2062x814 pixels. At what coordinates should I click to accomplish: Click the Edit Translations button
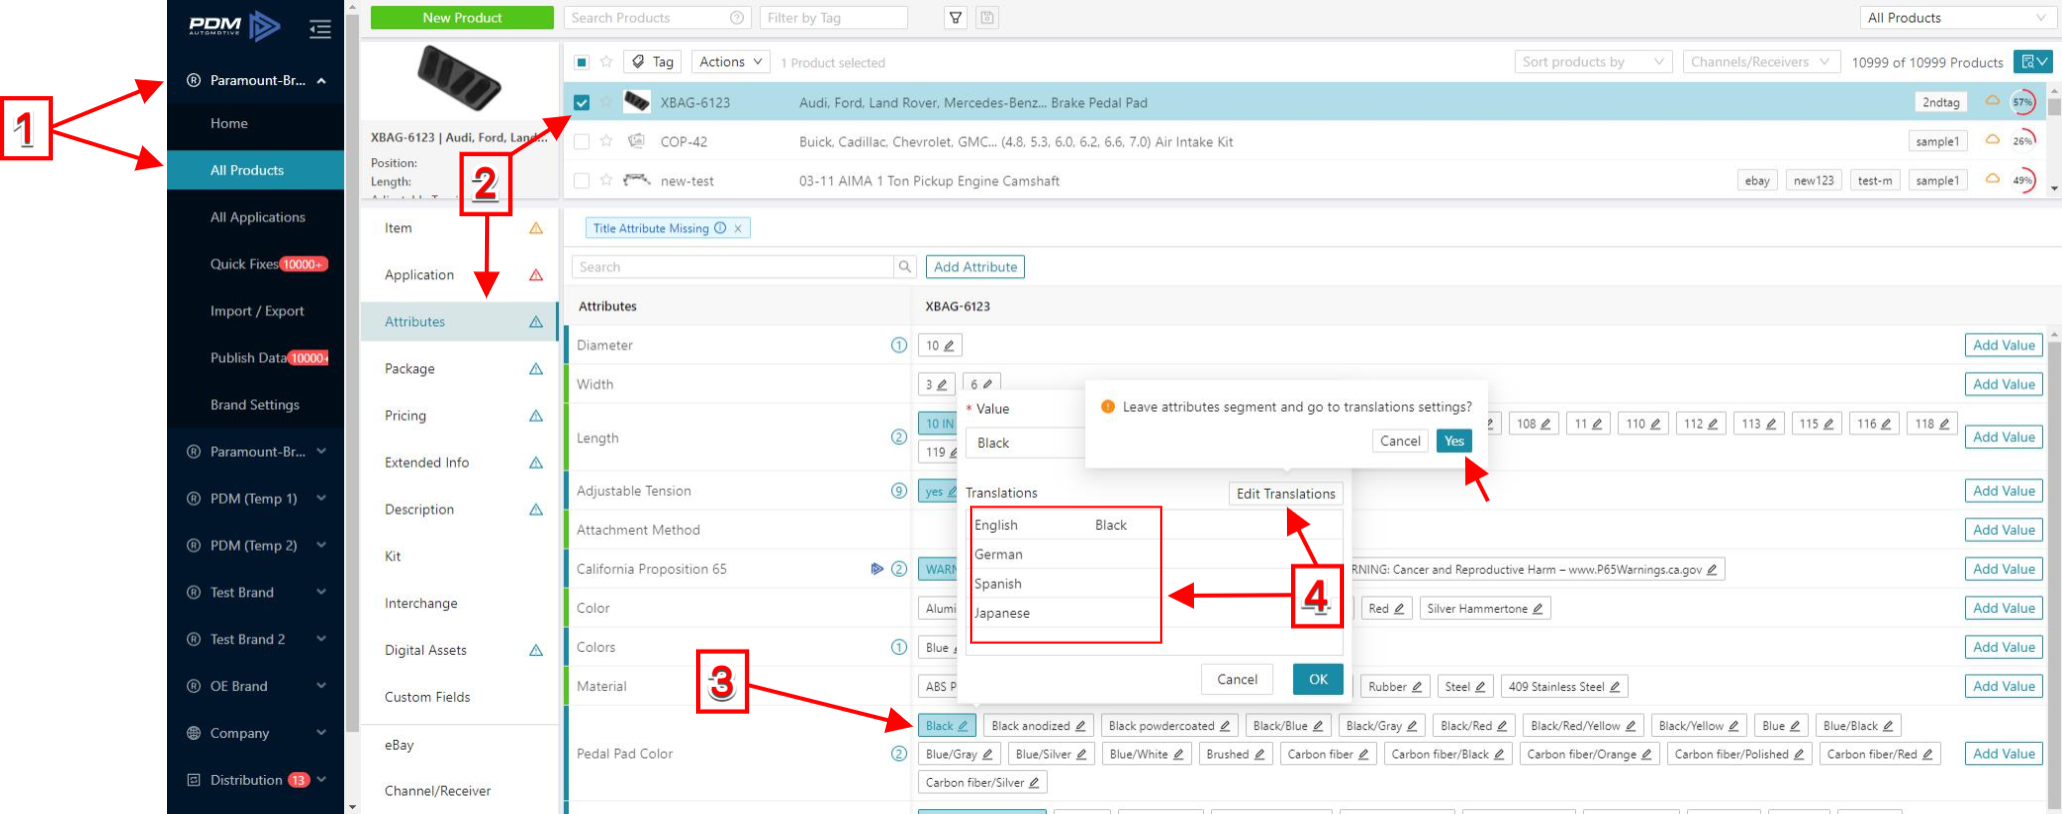(x=1286, y=493)
